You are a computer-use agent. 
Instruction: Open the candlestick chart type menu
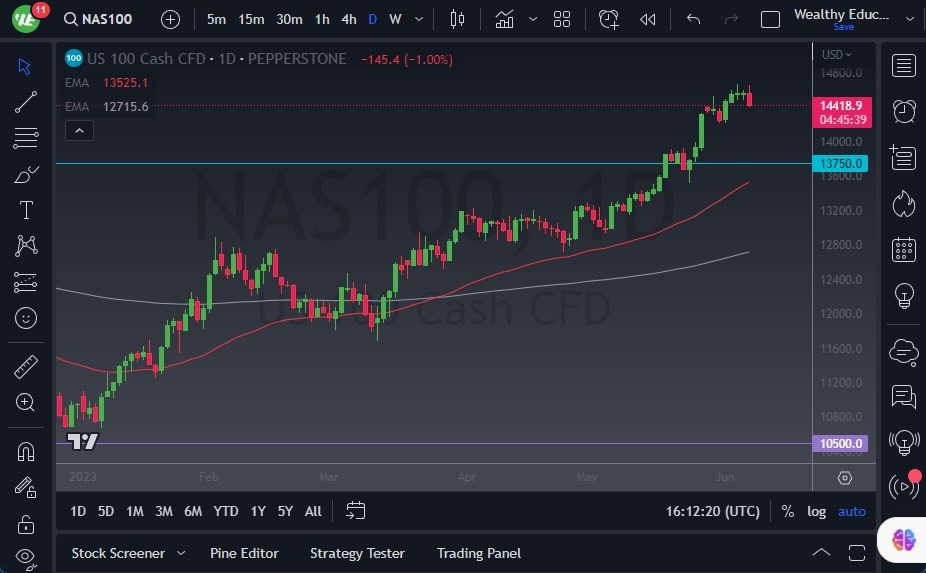click(457, 19)
